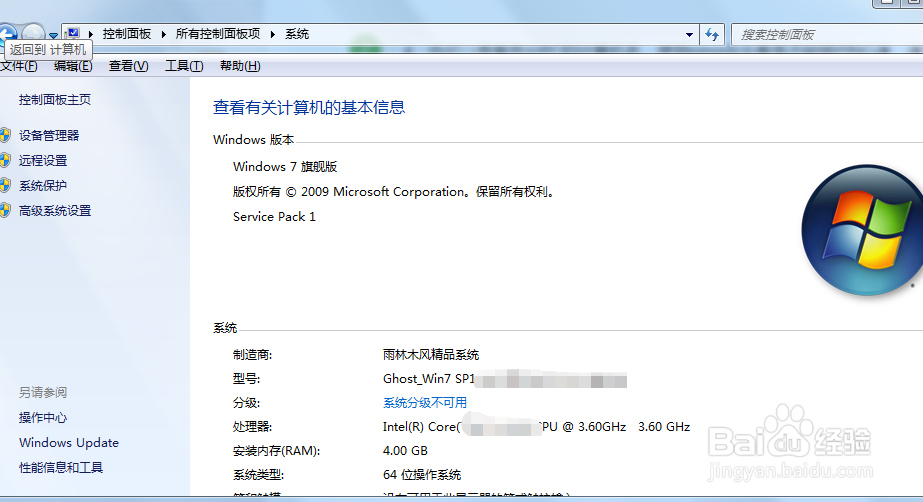Image resolution: width=923 pixels, height=502 pixels.
Task: Click shield icon next to 设备管理器
Action: pos(5,135)
